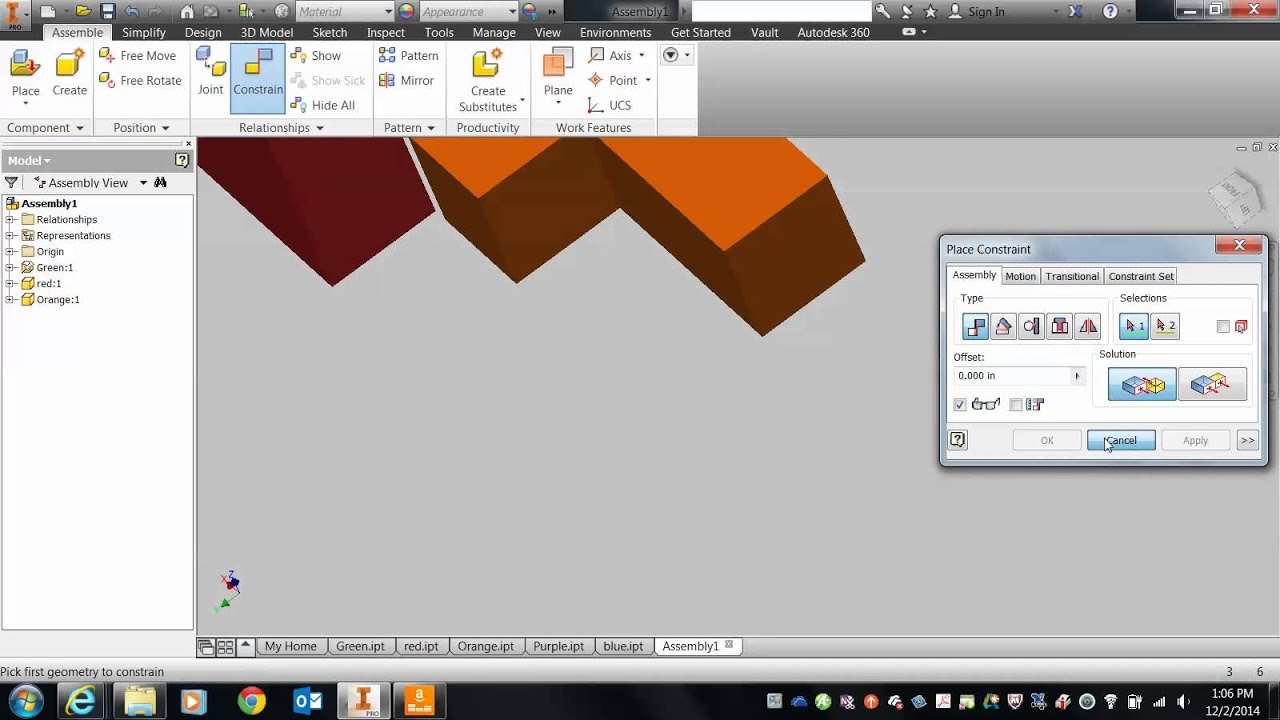Switch to the Transitional tab
The height and width of the screenshot is (720, 1280).
pyautogui.click(x=1072, y=276)
